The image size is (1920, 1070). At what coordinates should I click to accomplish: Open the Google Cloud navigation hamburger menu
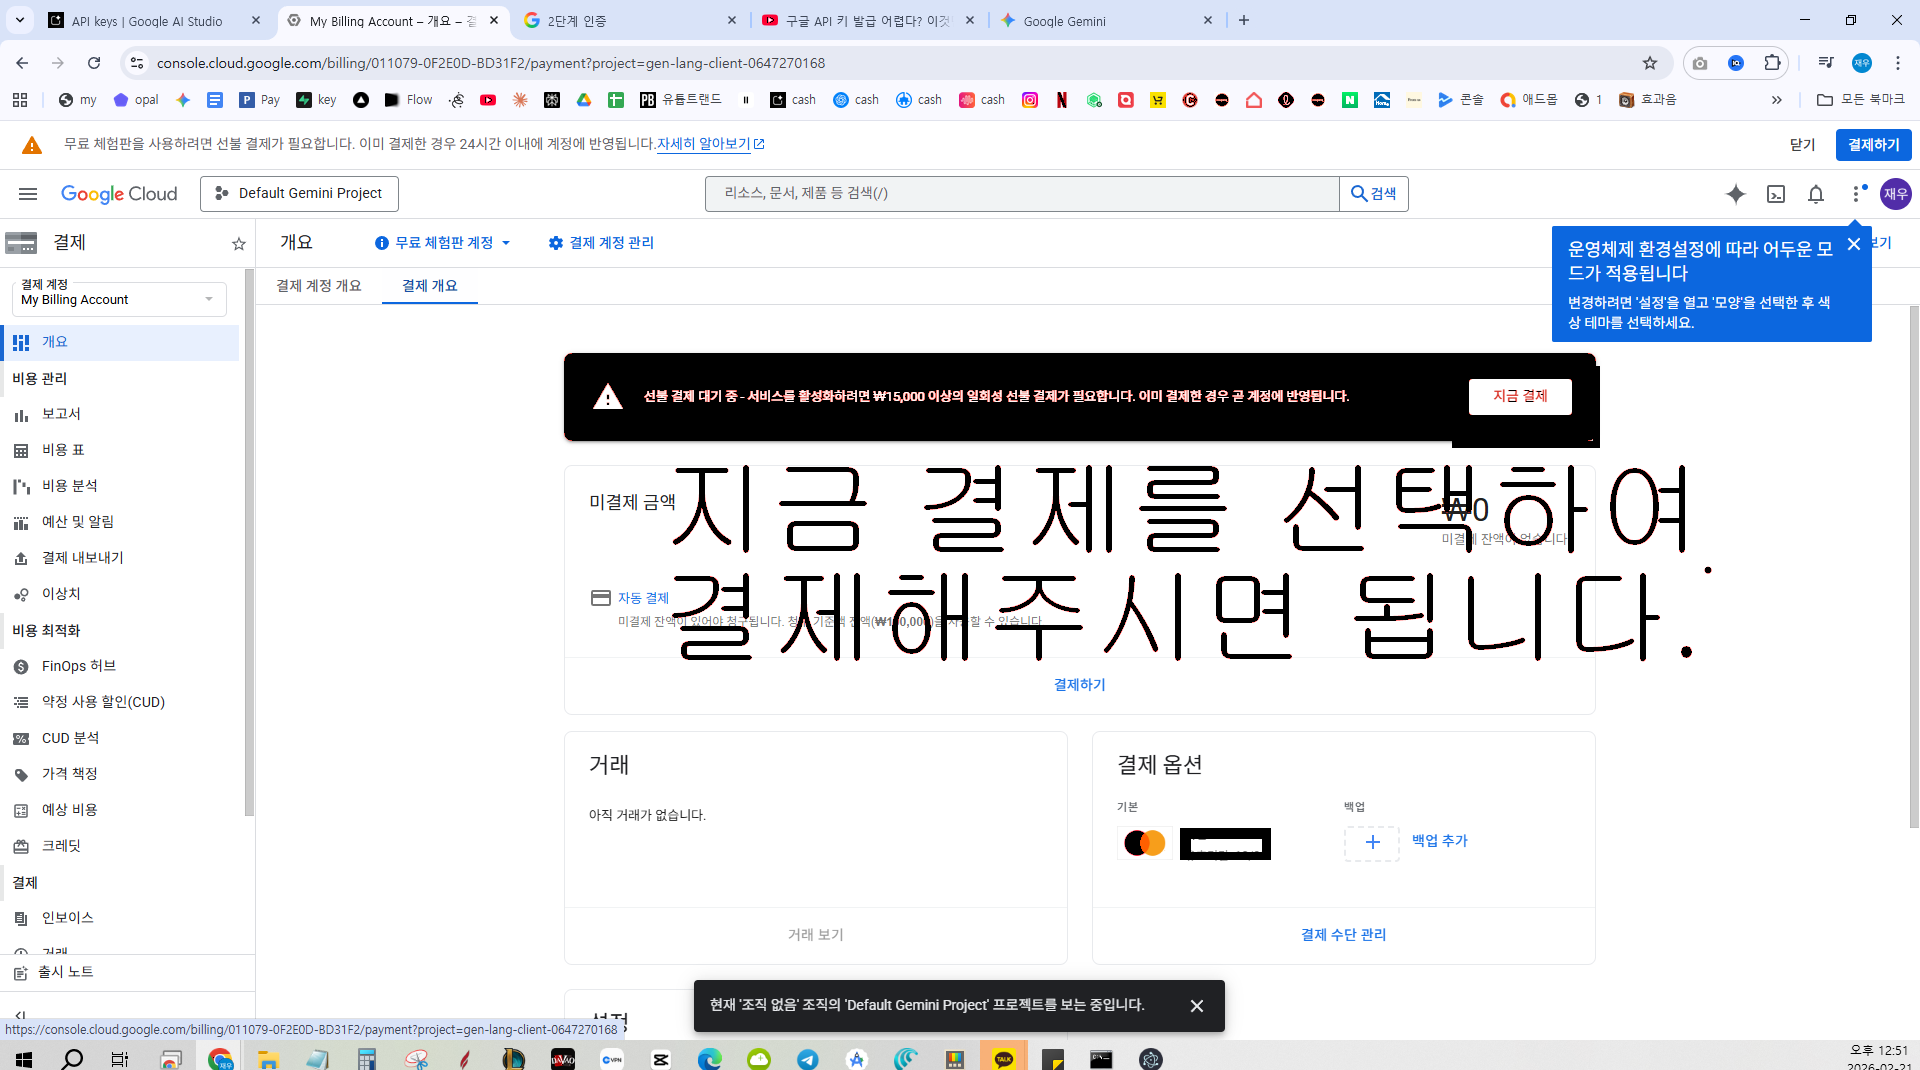click(x=28, y=194)
